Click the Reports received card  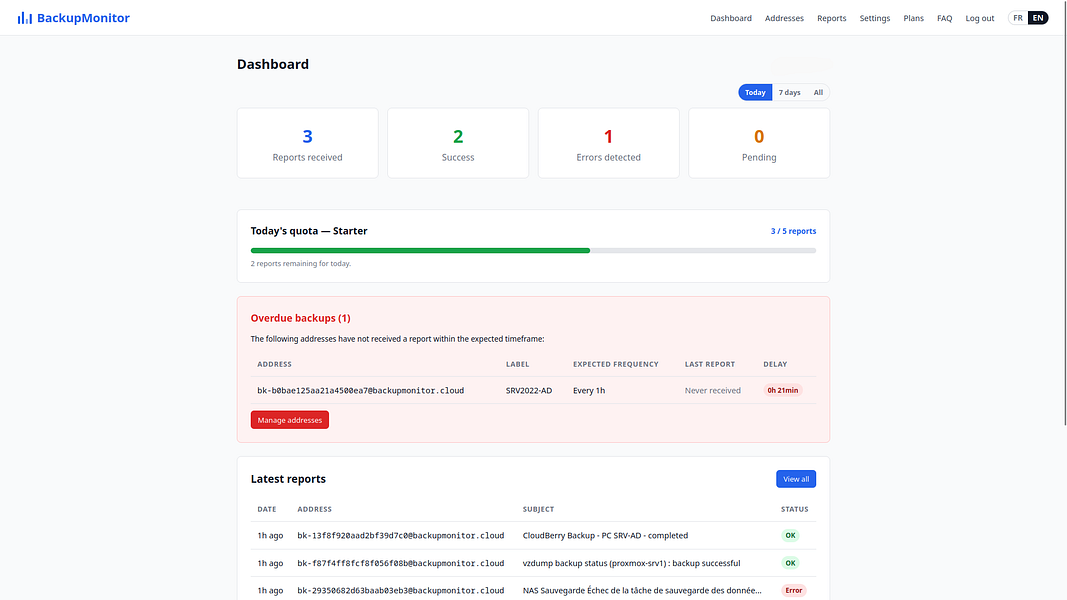click(308, 143)
